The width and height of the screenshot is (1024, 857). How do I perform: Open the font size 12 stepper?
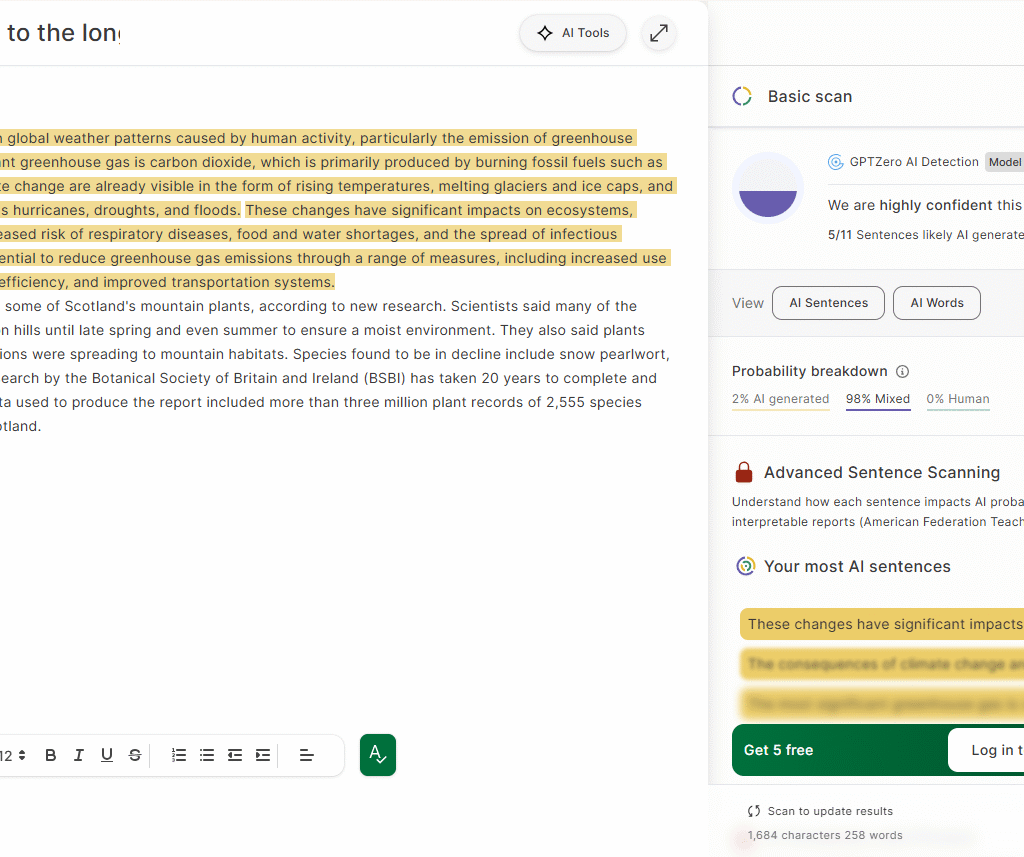(14, 755)
